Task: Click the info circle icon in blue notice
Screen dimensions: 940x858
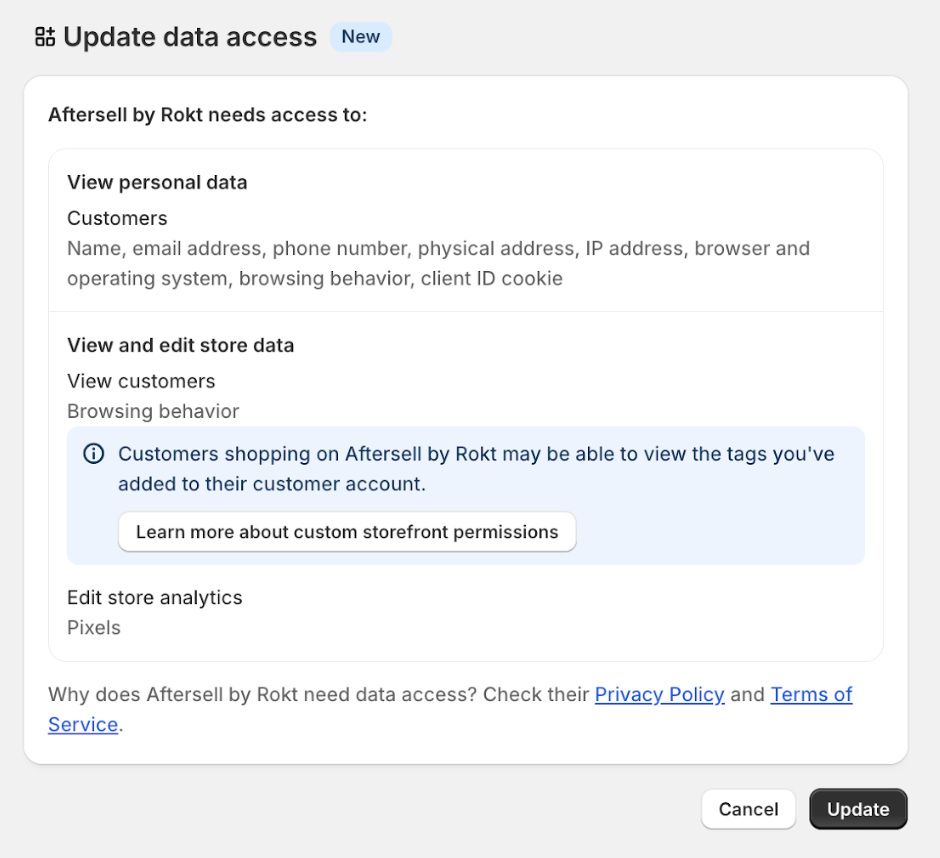Action: coord(93,453)
